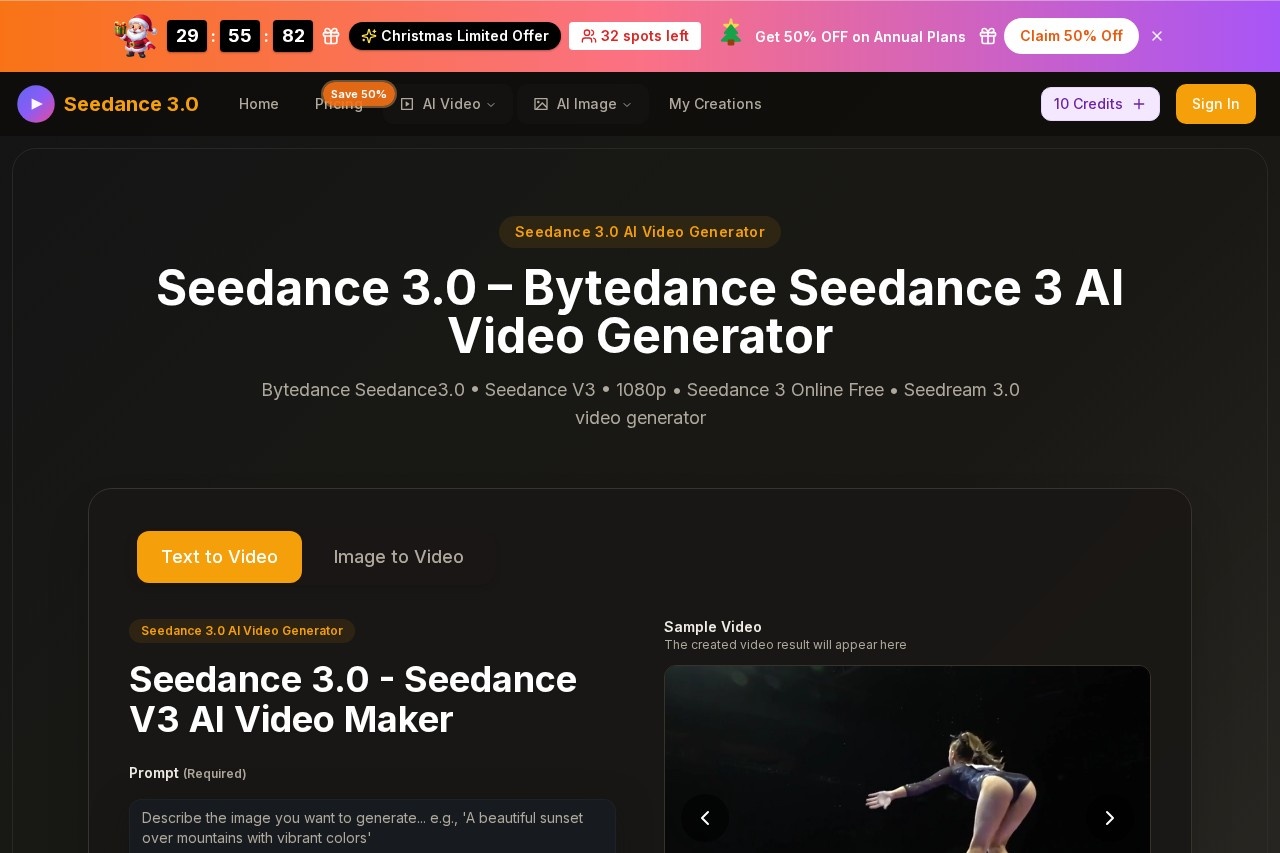Screen dimensions: 1280x853
Task: Click the countdown minutes value 55
Action: (240, 36)
